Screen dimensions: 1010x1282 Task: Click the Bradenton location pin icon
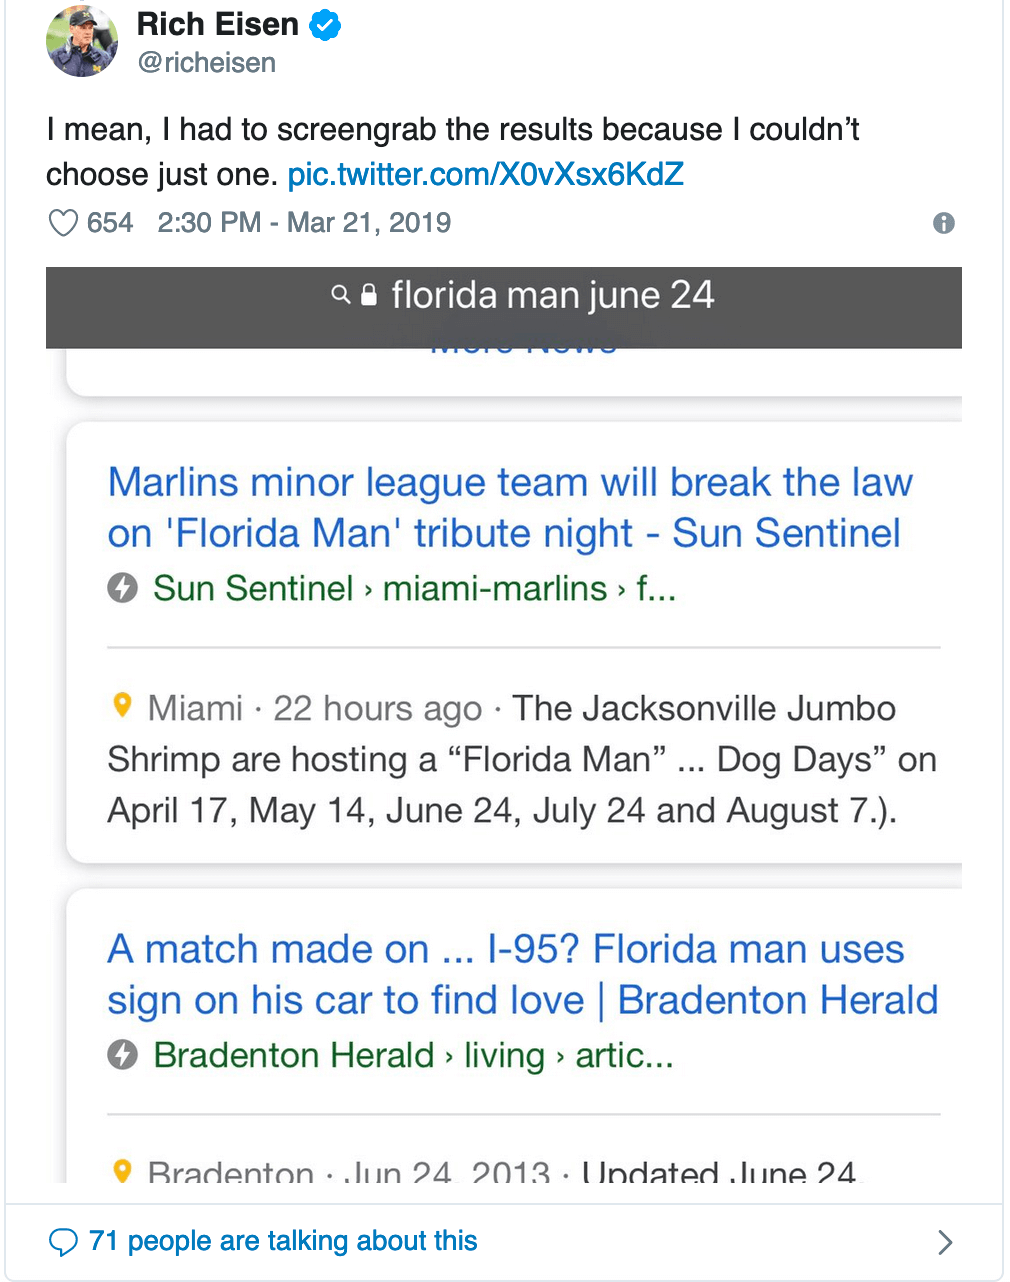click(x=122, y=1170)
